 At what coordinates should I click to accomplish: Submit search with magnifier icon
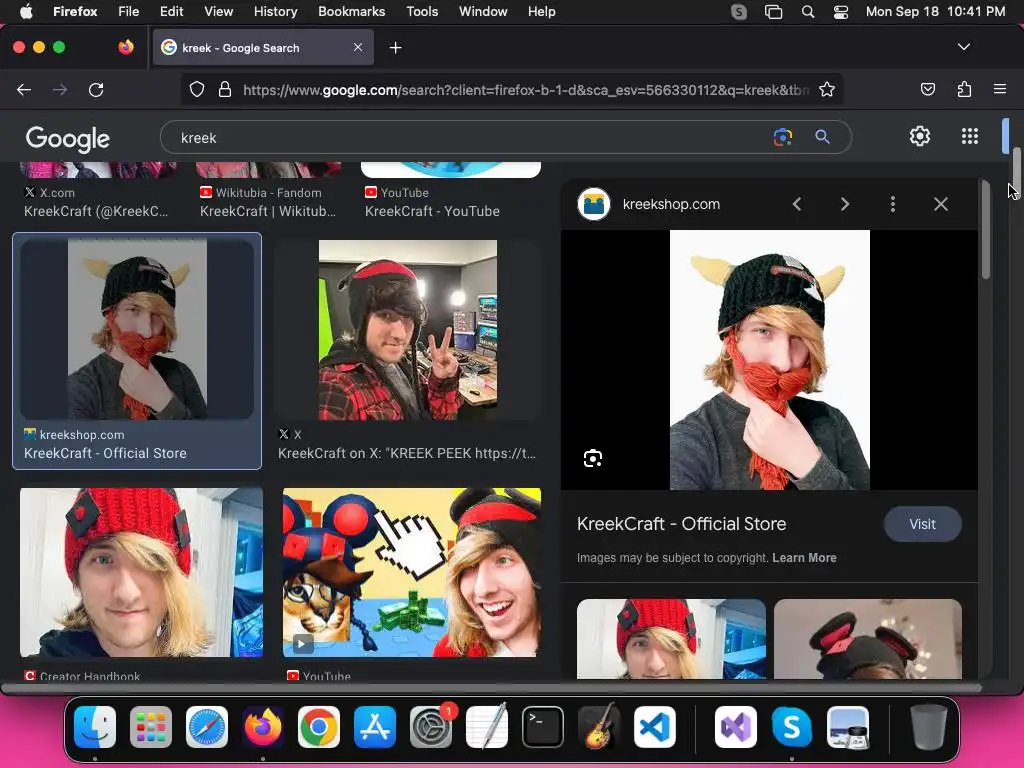pos(822,136)
